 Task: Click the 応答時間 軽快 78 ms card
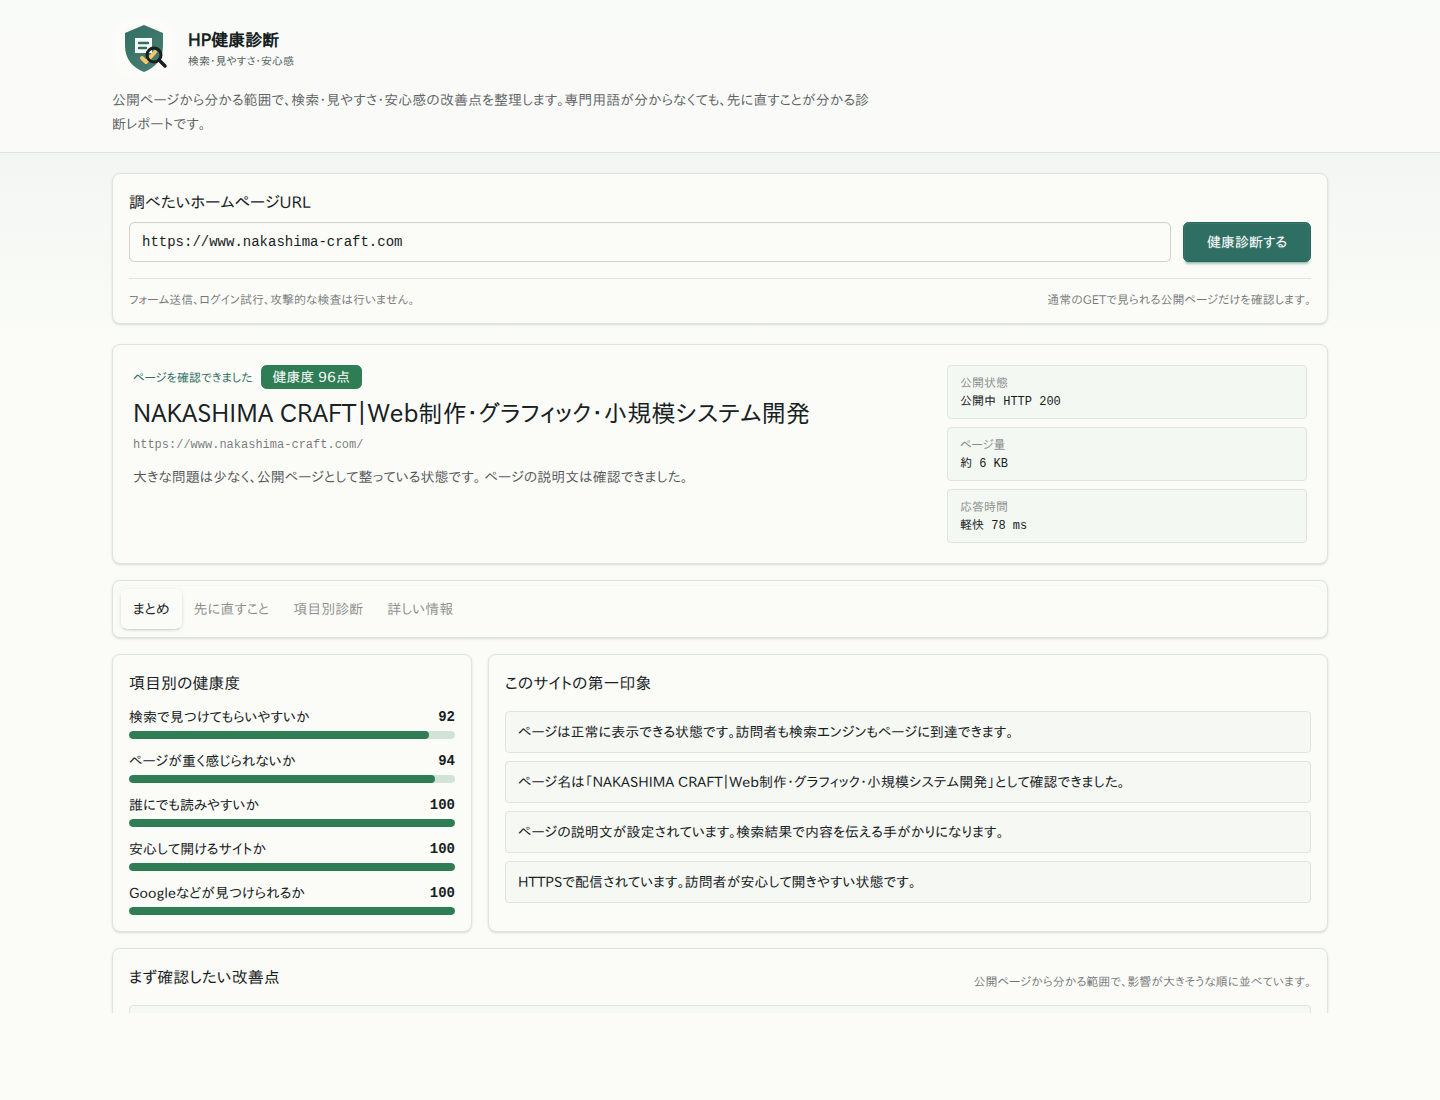click(1126, 516)
